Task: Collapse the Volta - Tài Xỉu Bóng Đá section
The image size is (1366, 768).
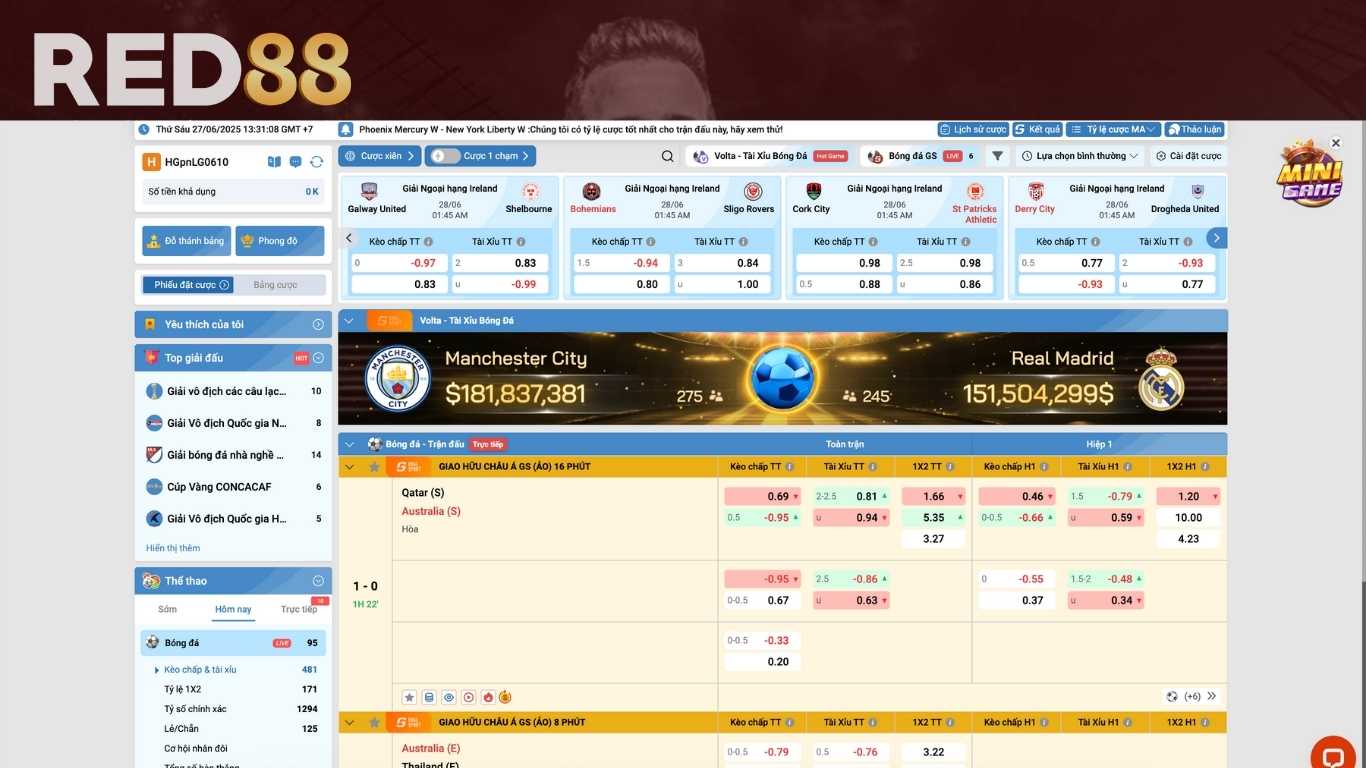Action: pyautogui.click(x=349, y=321)
